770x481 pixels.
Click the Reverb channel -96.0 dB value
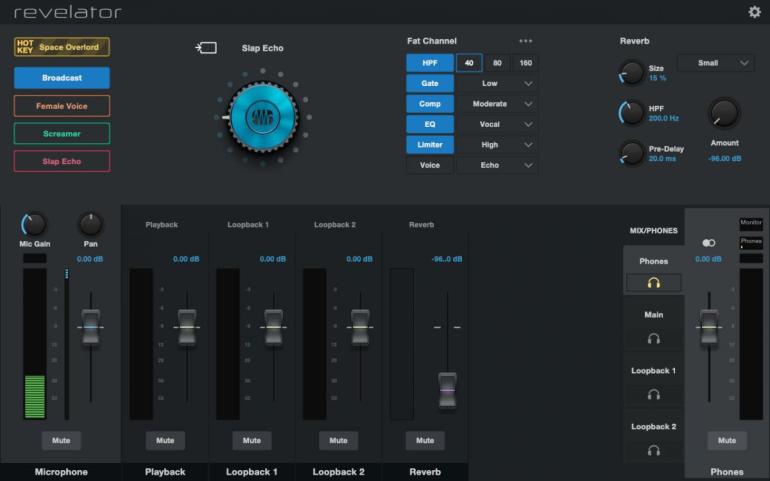447,259
